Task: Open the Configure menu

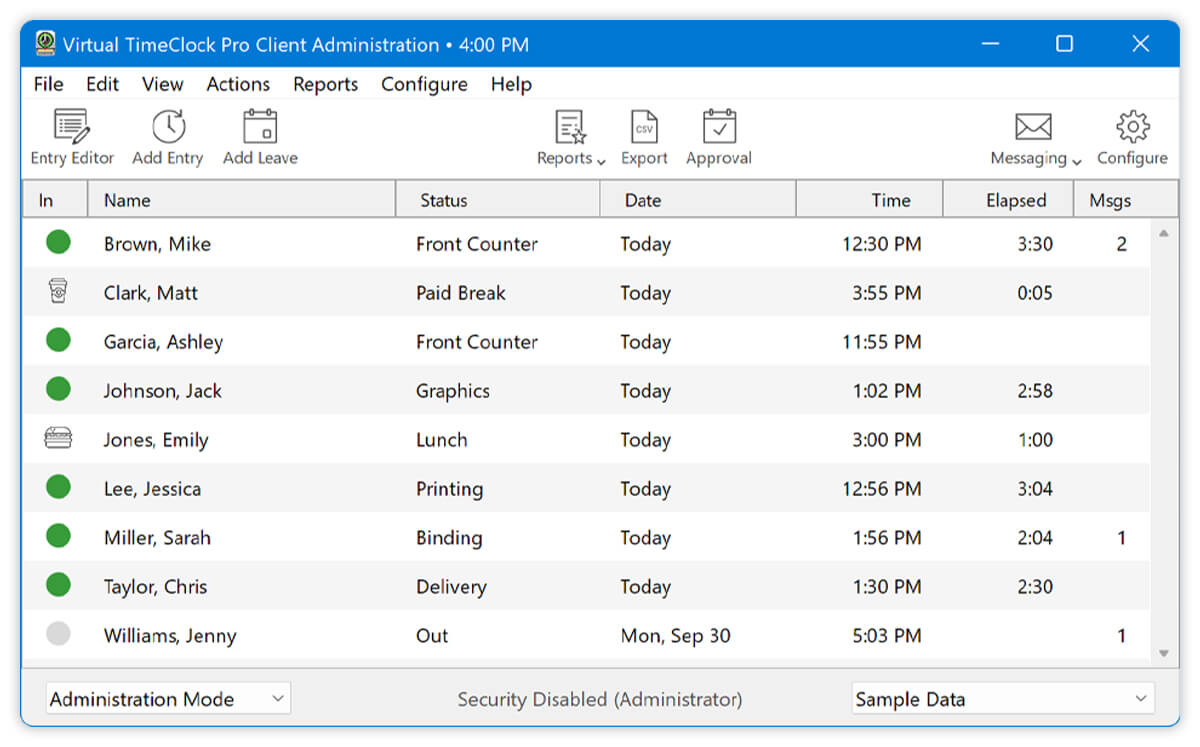Action: click(424, 84)
